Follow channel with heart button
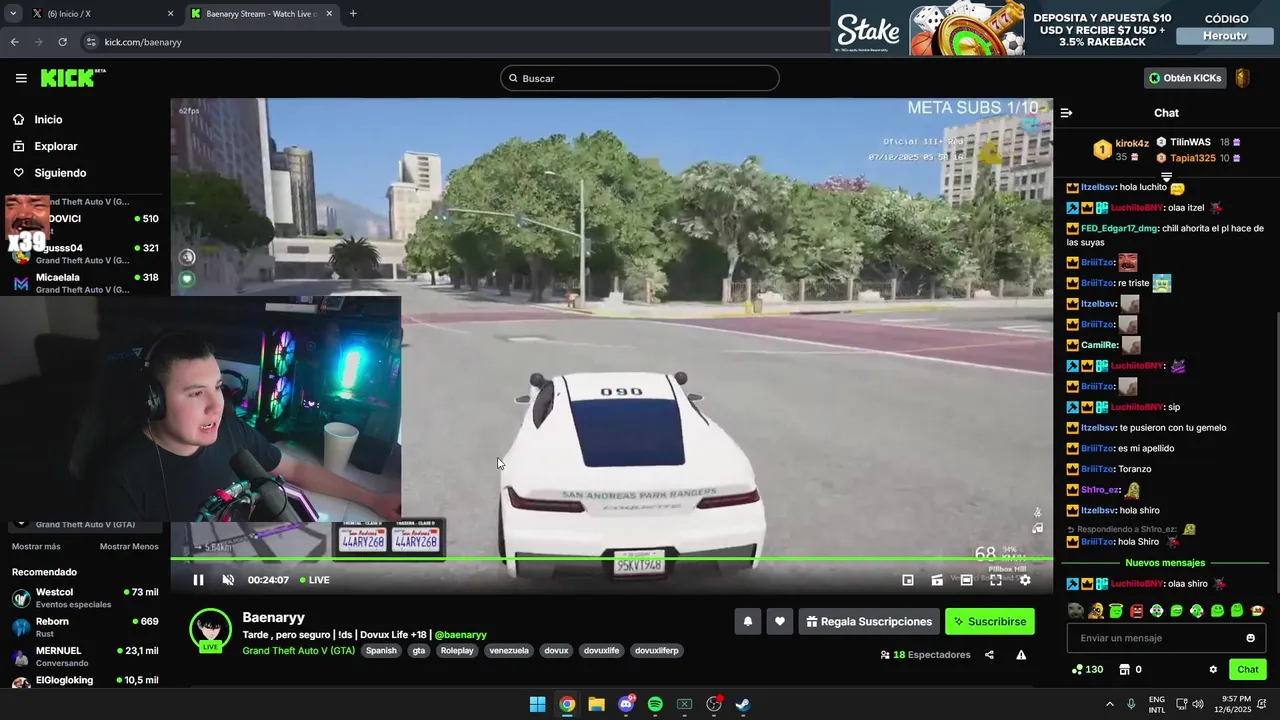 point(780,621)
